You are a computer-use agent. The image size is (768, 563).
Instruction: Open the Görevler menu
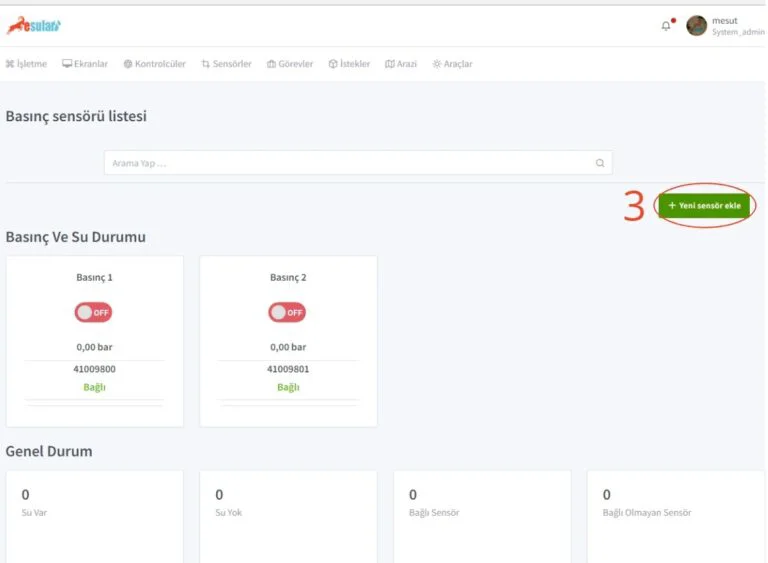(290, 64)
